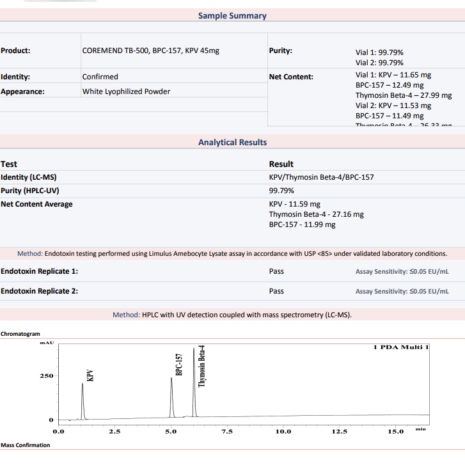The image size is (465, 465).
Task: Select 'BPC-157 - 11.99 mg' average value
Action: [302, 225]
